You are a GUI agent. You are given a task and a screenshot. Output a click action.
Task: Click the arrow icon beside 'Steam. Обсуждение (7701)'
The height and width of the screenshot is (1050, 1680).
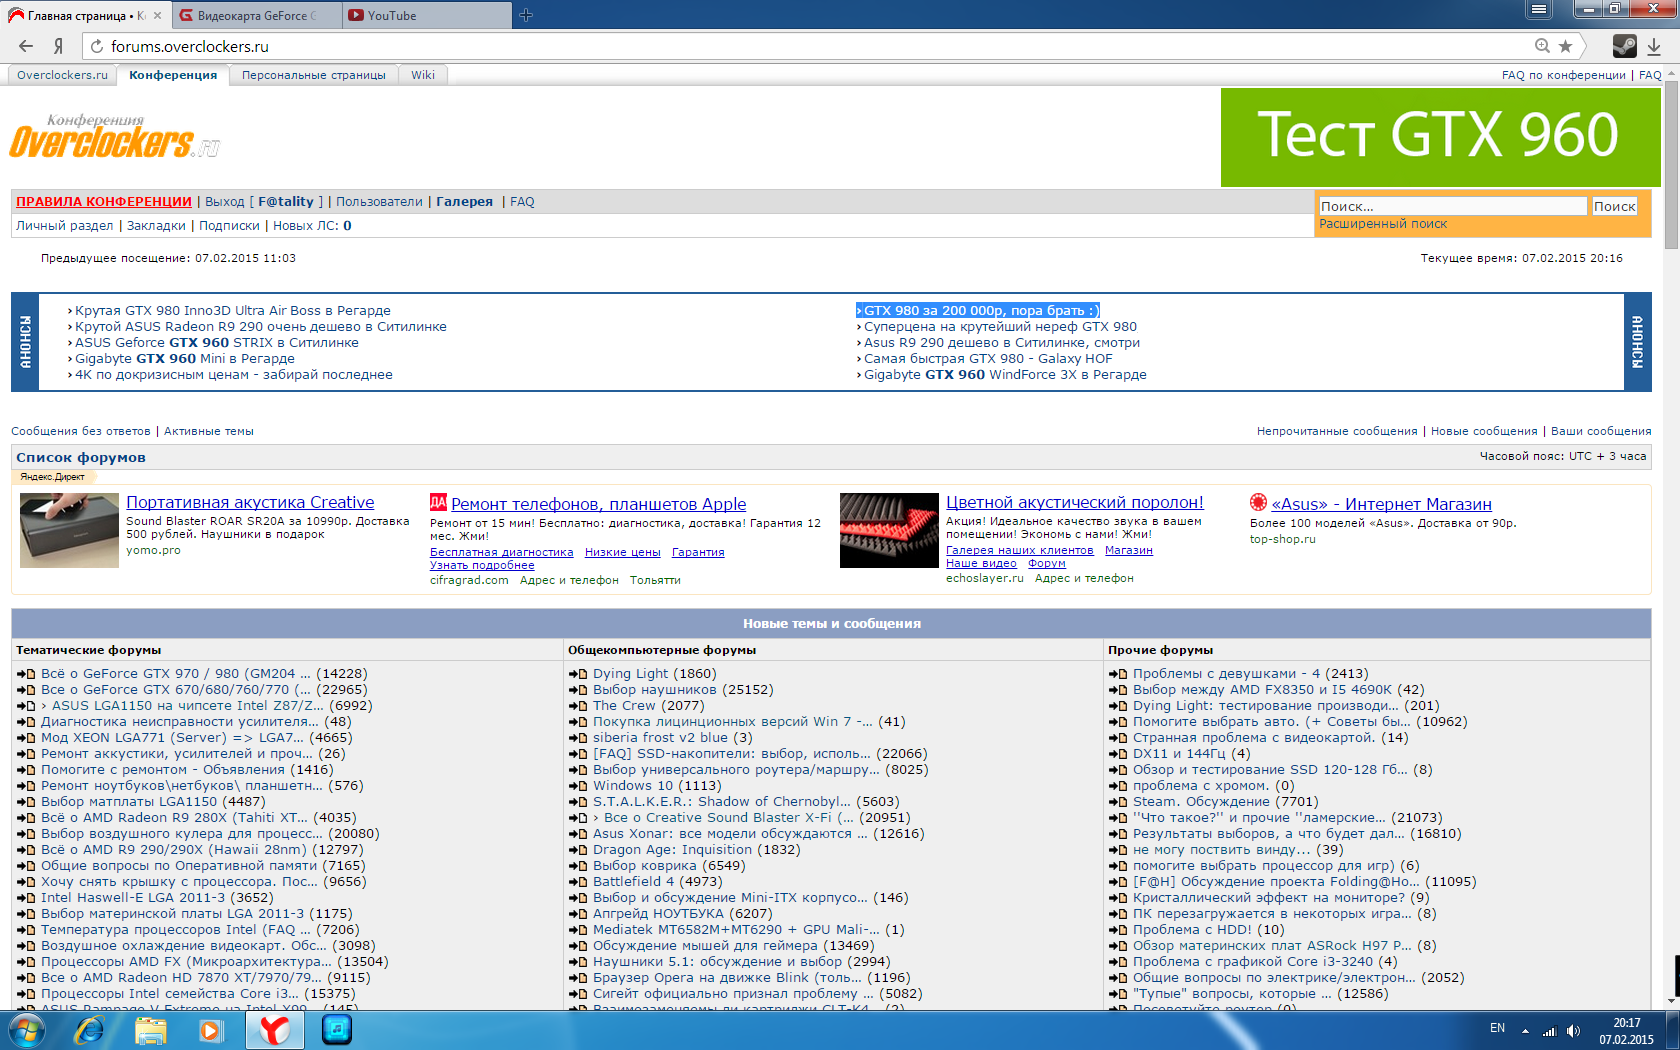tap(1117, 802)
